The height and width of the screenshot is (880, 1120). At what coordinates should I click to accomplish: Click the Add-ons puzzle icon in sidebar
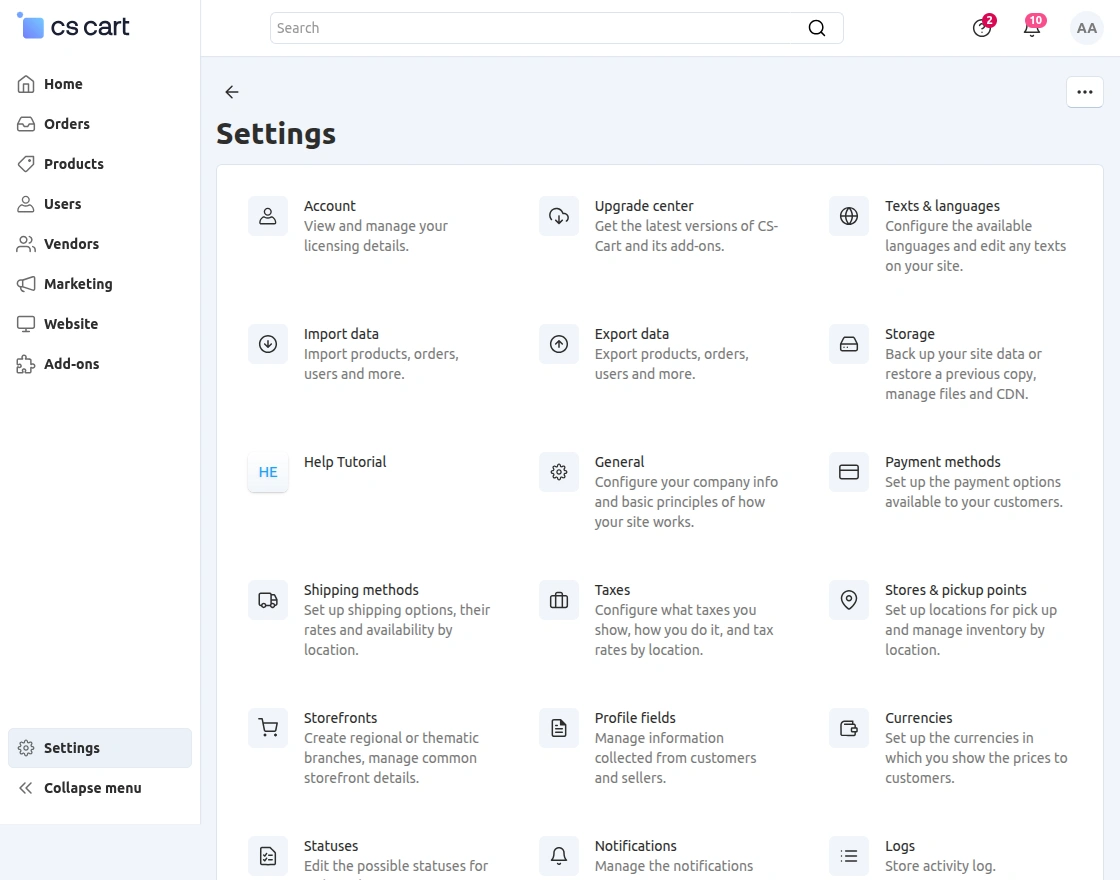(x=26, y=364)
